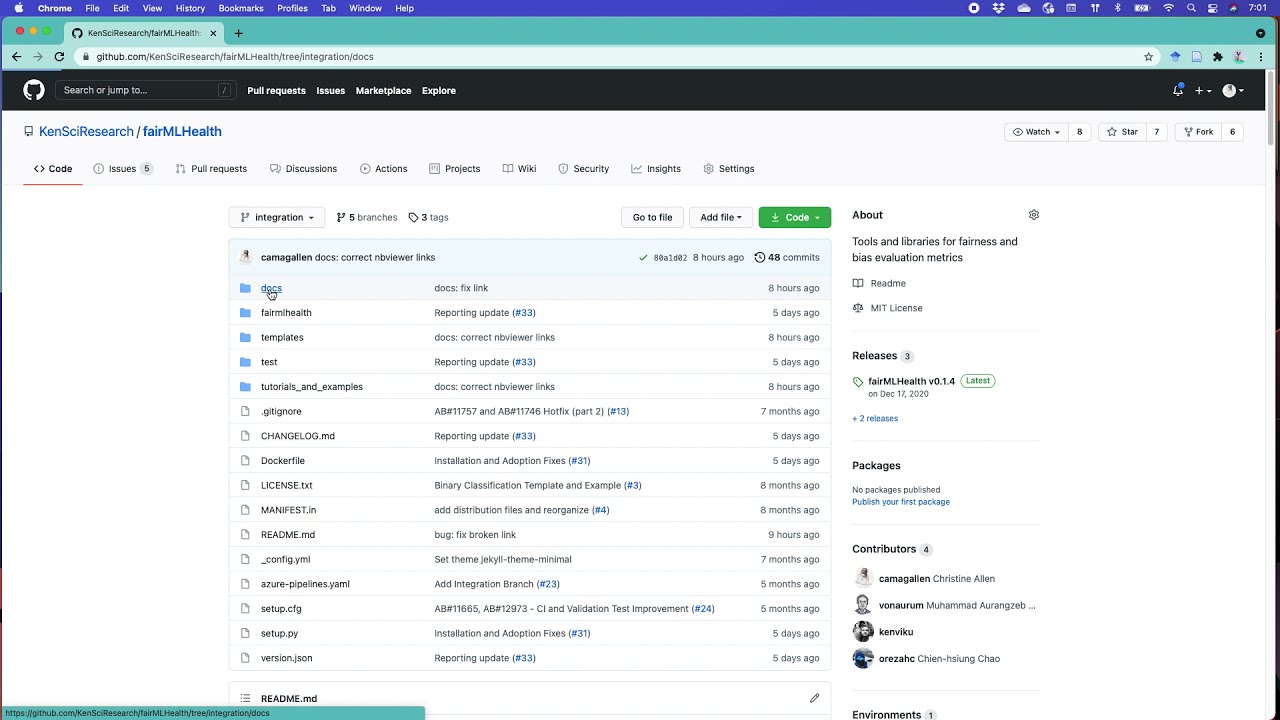Switch to the repository Pull requests tab
The width and height of the screenshot is (1280, 720).
tap(211, 169)
